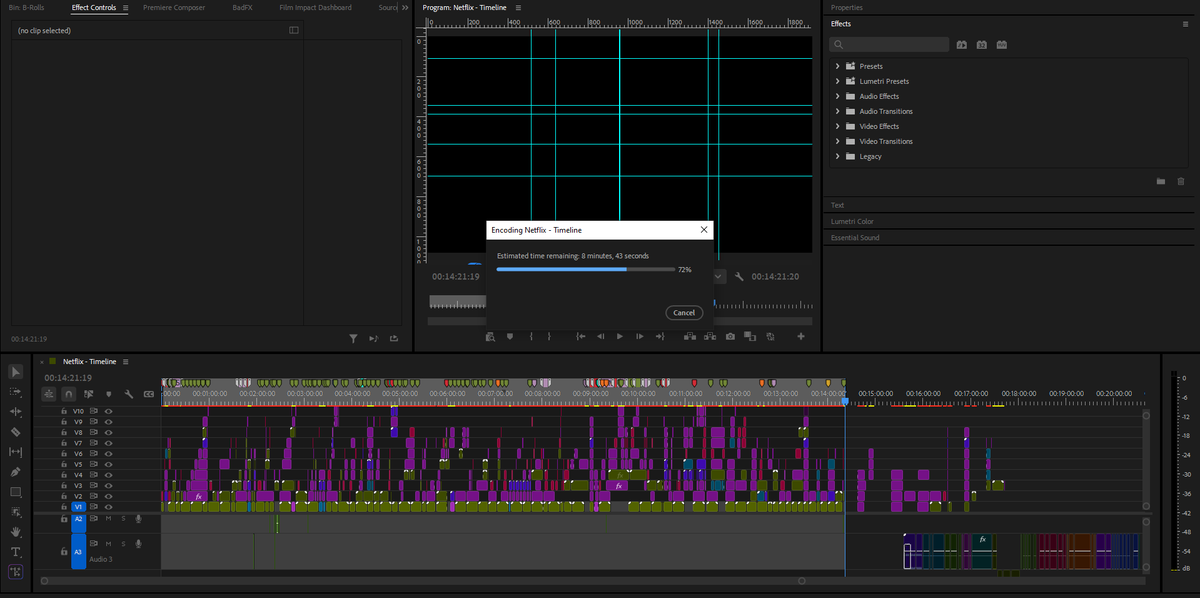Click the captions CC icon in timeline
Image resolution: width=1200 pixels, height=598 pixels.
(149, 394)
